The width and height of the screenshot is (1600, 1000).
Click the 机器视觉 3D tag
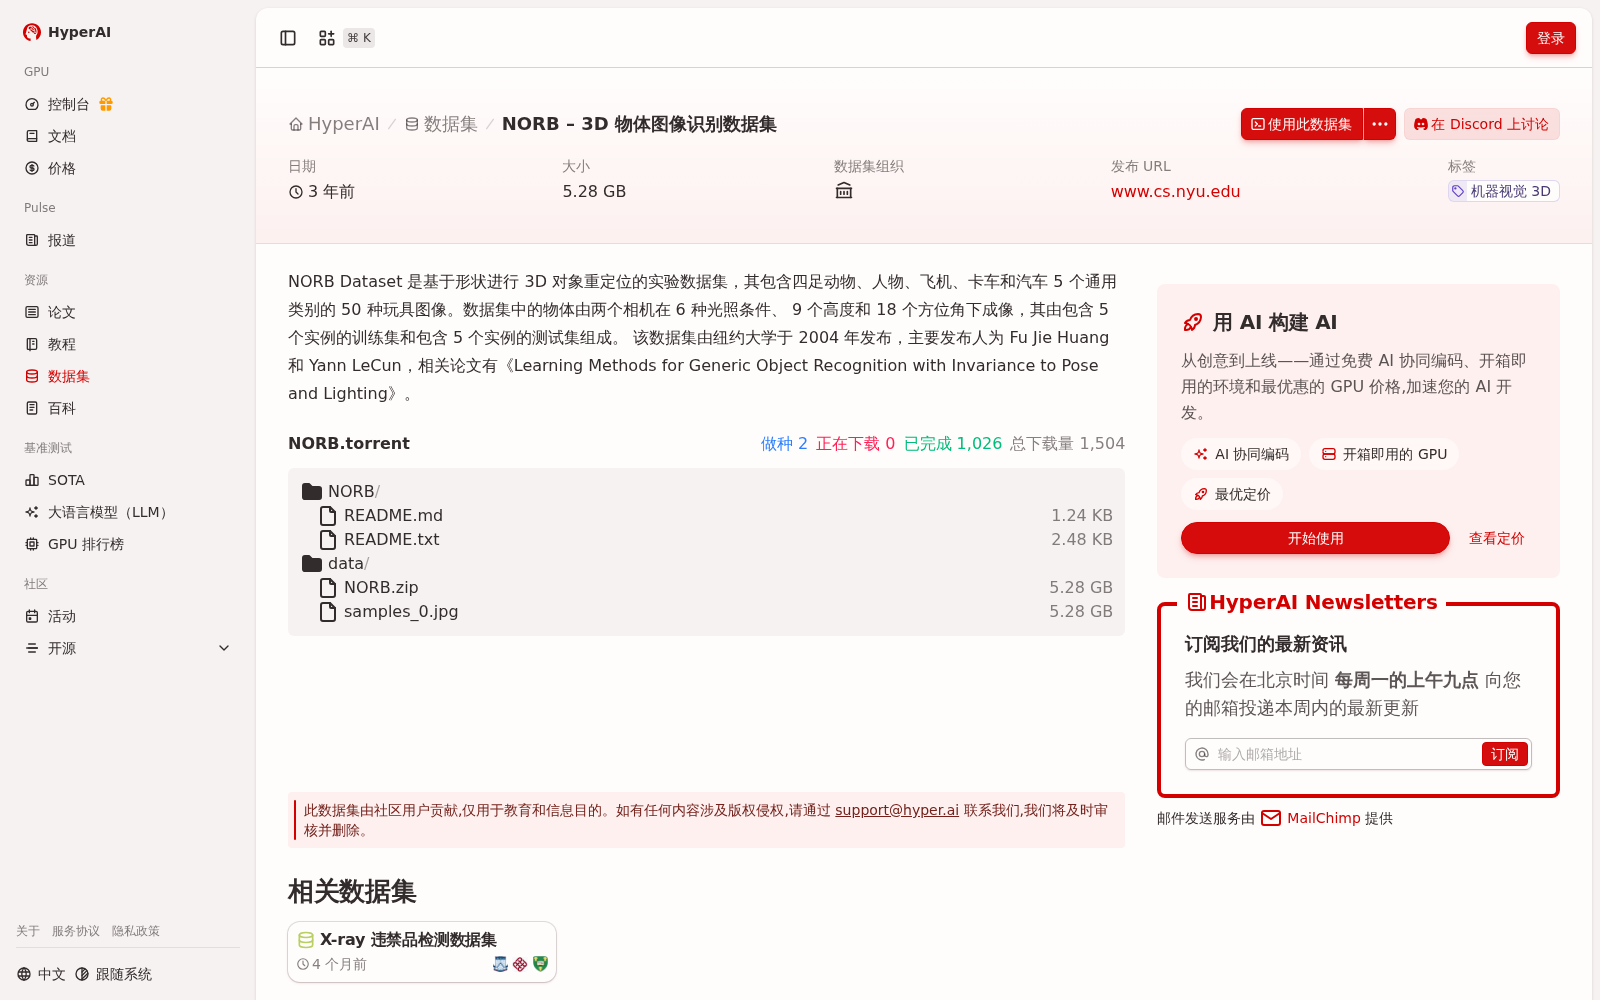coord(1503,191)
